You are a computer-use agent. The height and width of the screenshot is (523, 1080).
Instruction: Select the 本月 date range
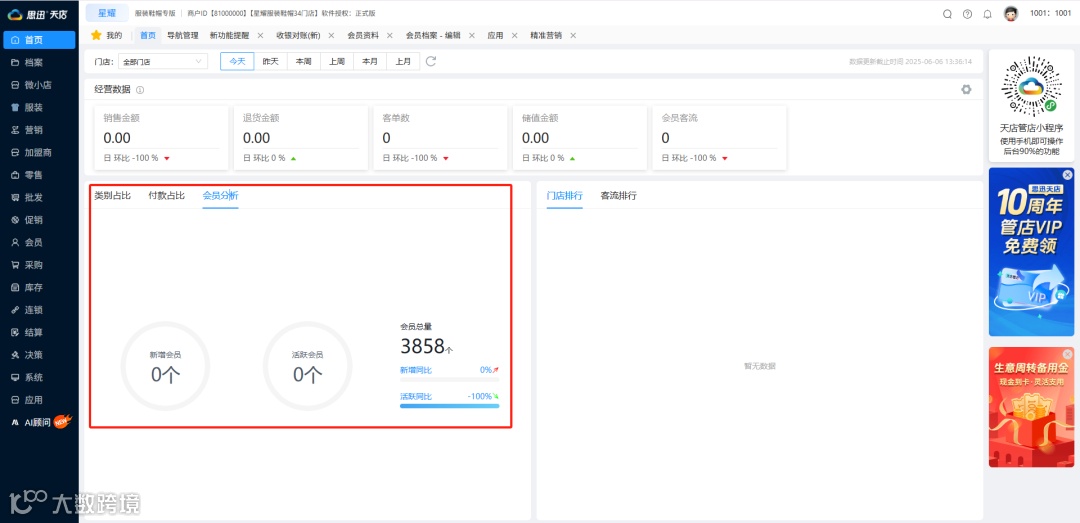pyautogui.click(x=370, y=61)
